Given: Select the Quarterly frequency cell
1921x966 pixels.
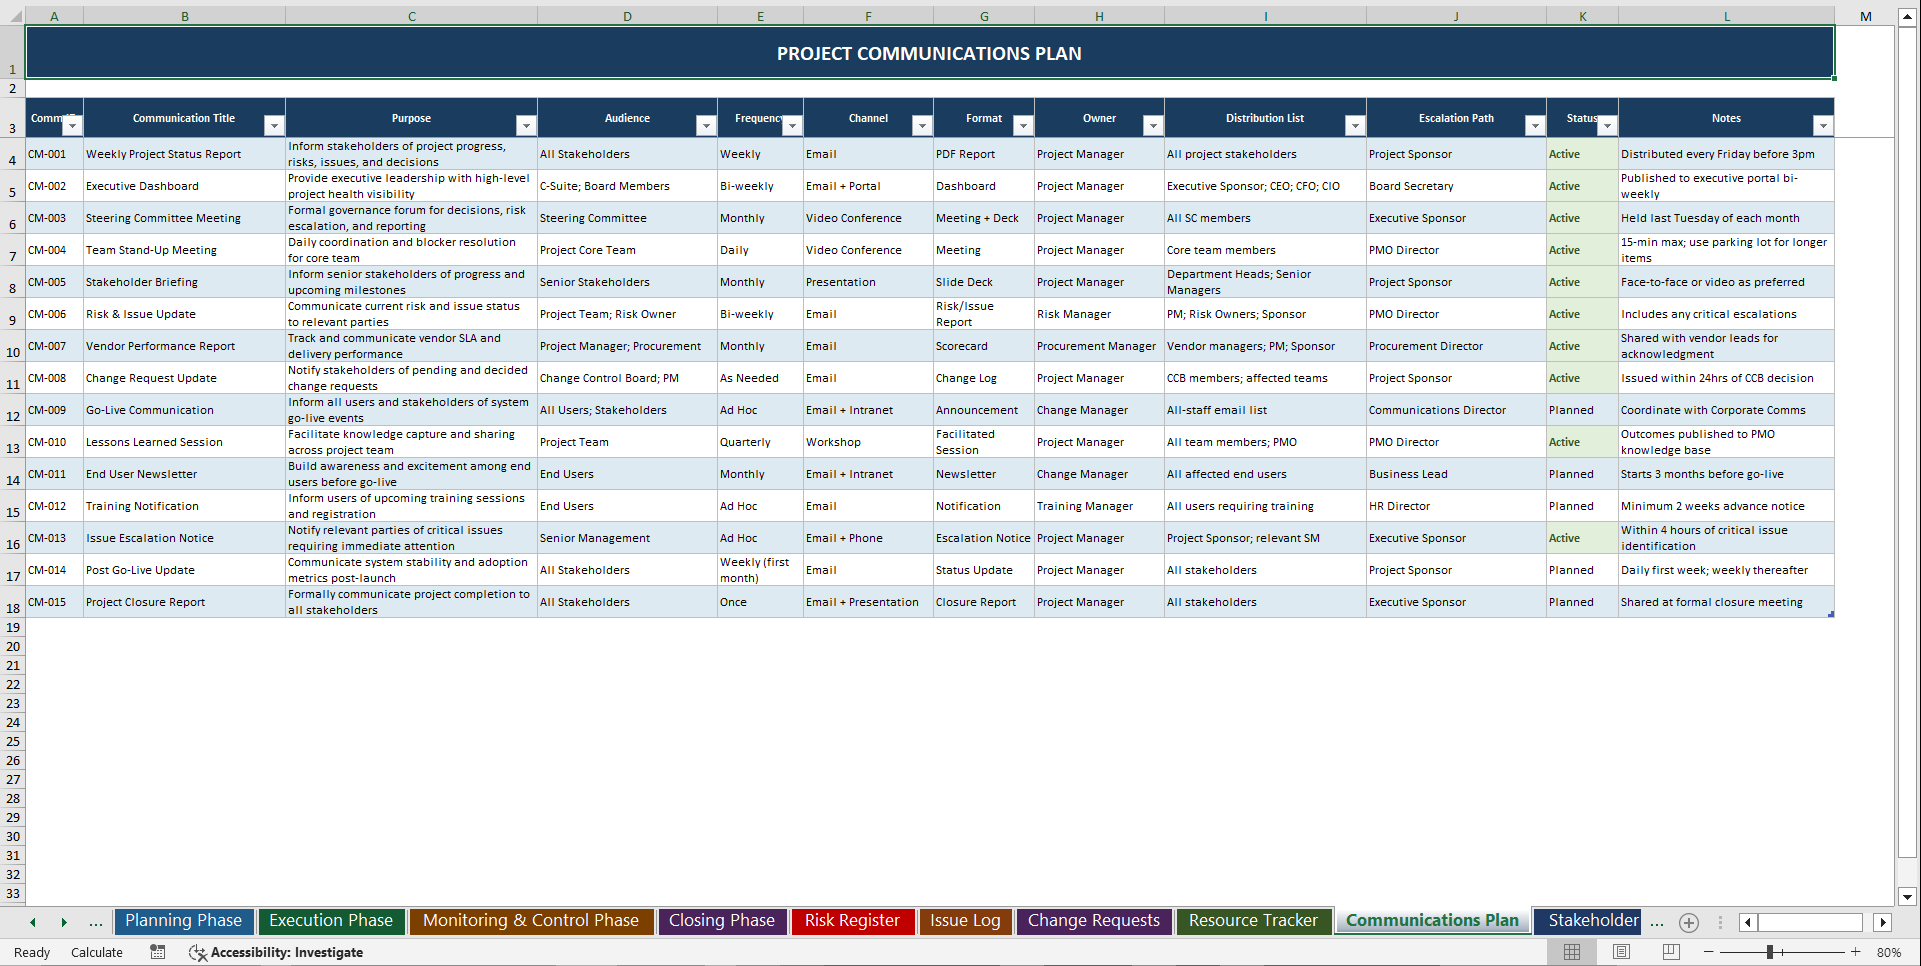Looking at the screenshot, I should (760, 442).
